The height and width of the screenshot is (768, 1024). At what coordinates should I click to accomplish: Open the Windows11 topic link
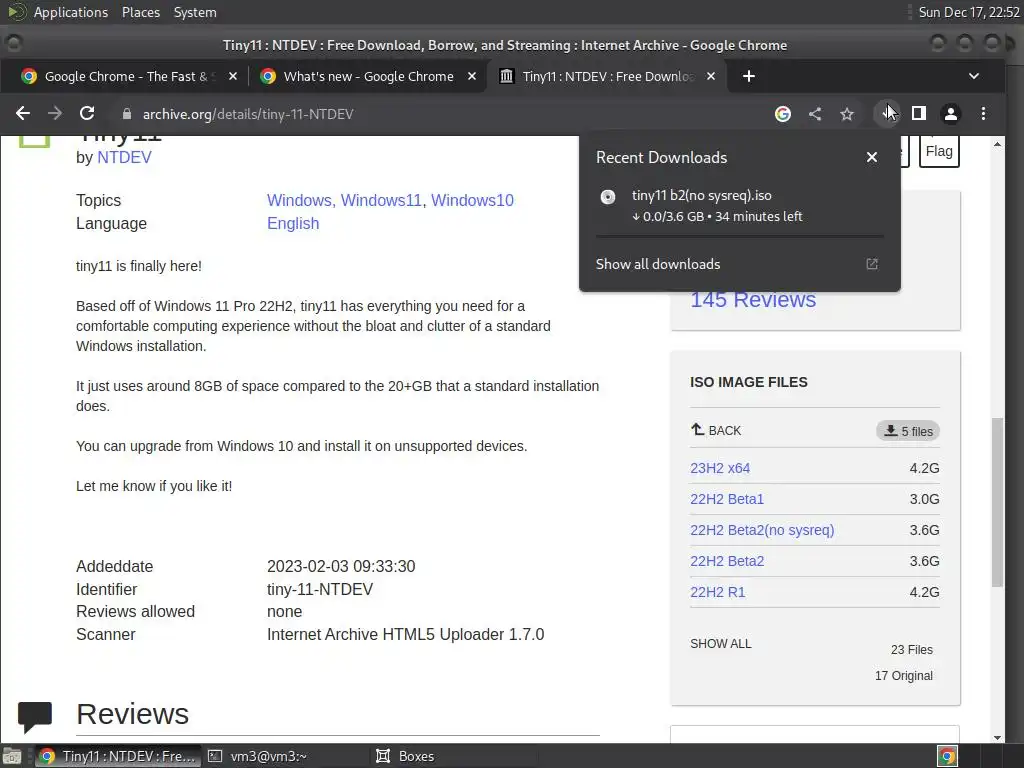(381, 200)
